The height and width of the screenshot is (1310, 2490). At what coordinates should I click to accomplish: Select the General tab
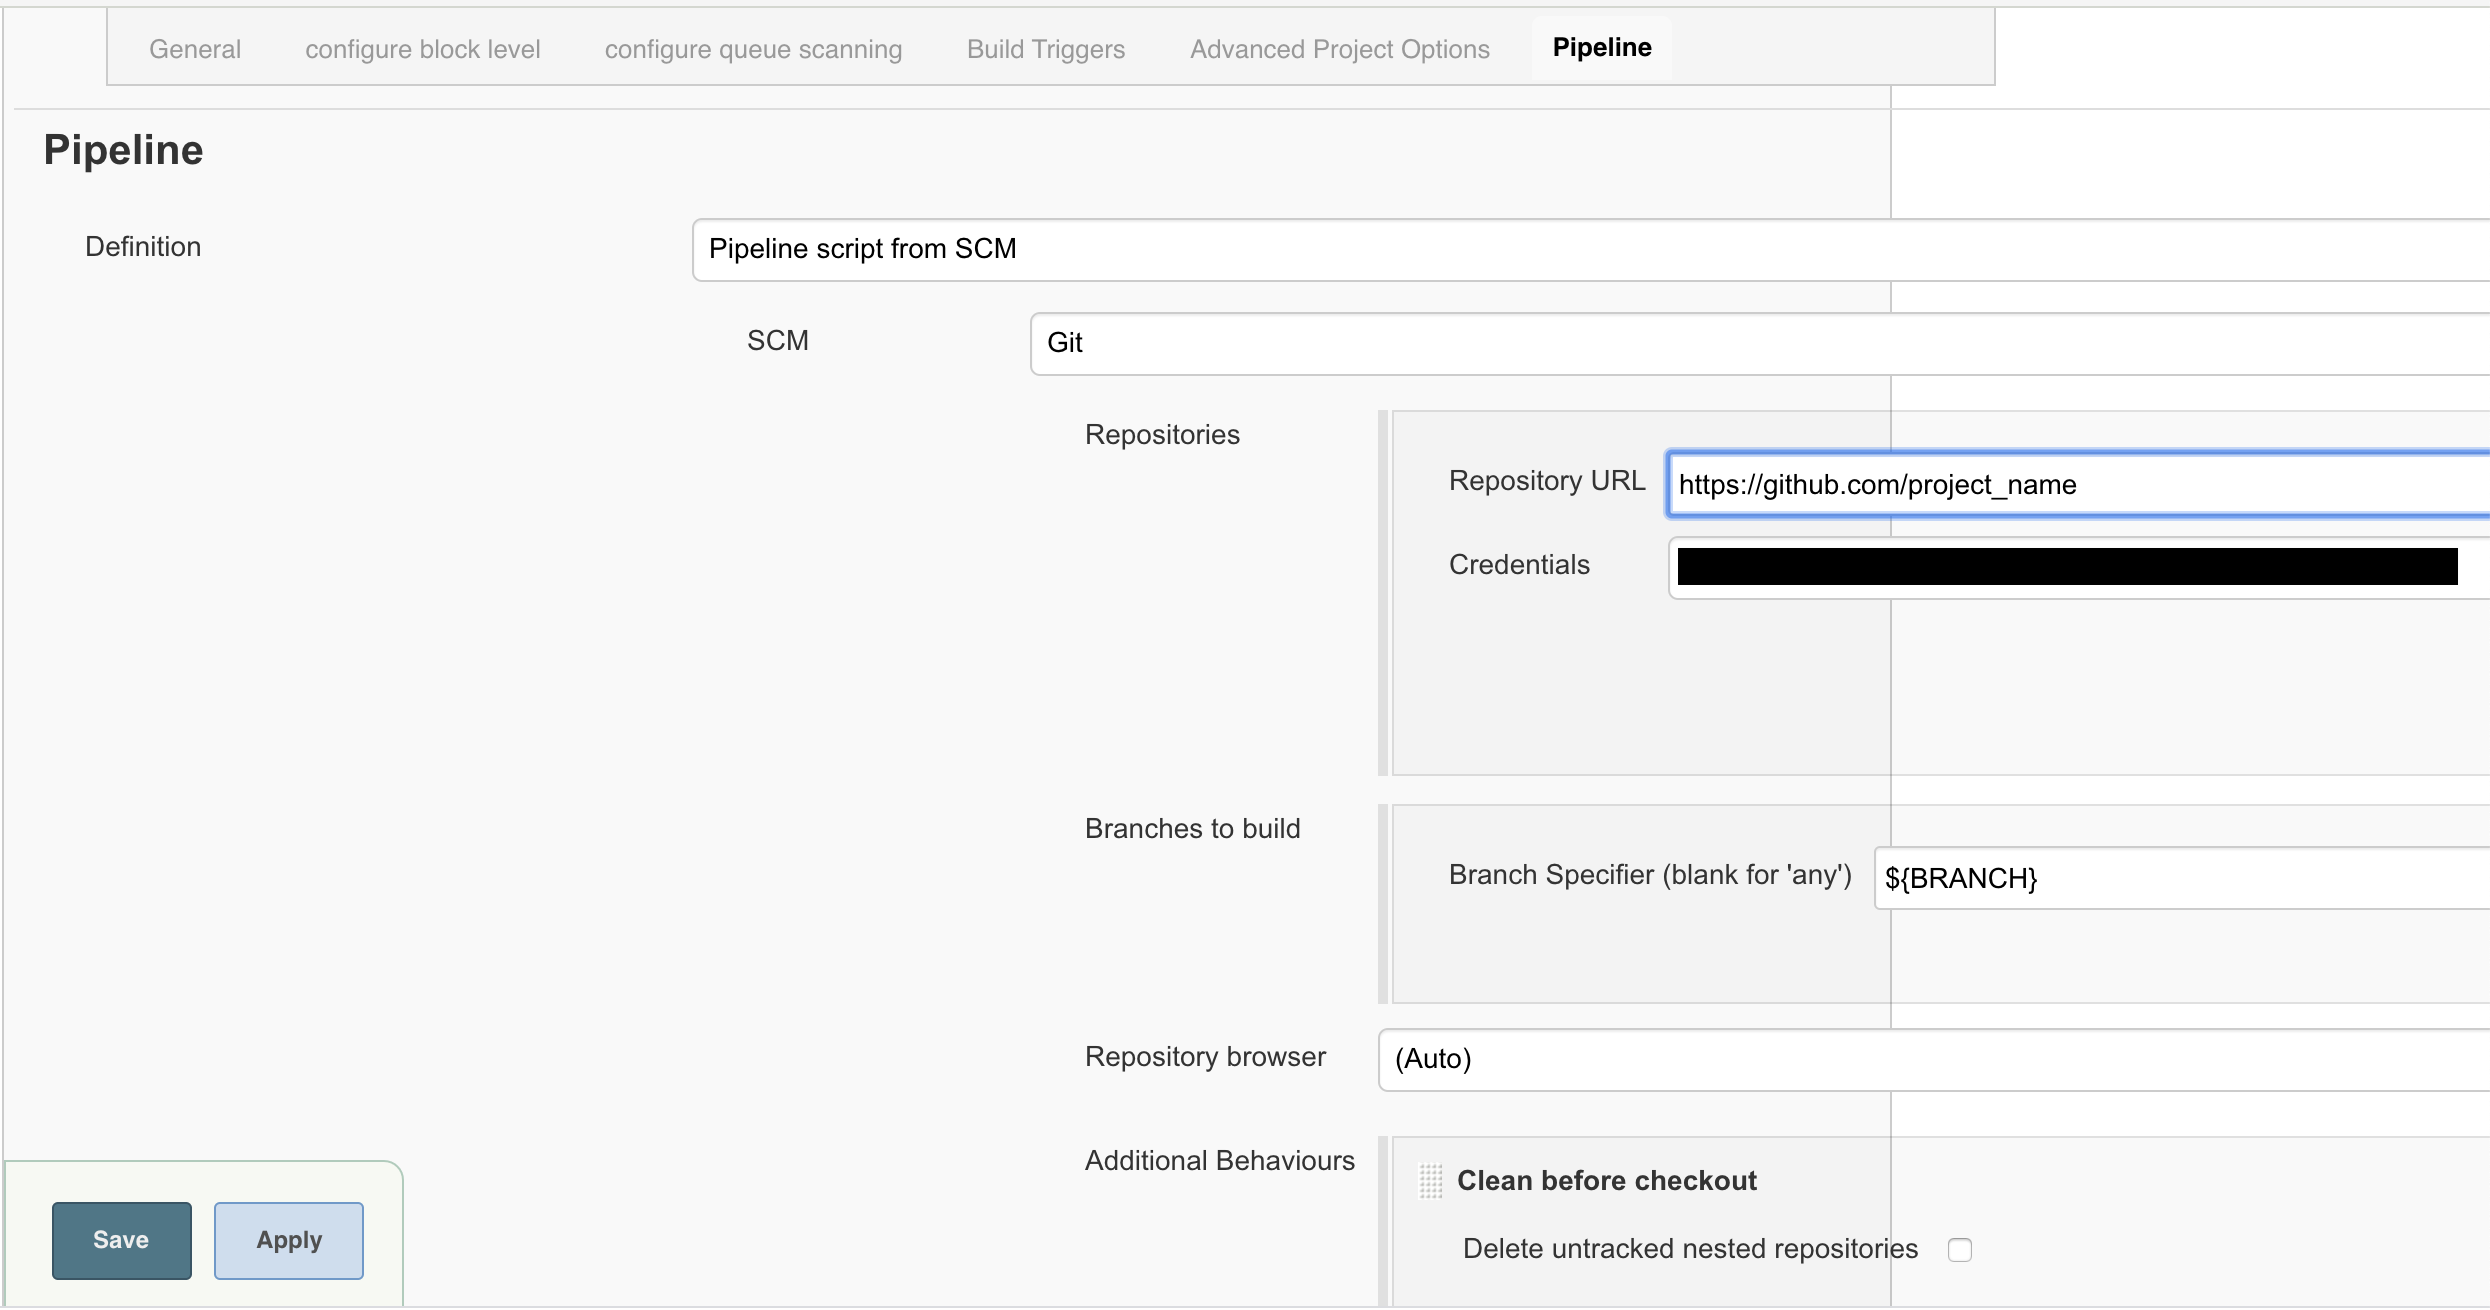[x=194, y=46]
